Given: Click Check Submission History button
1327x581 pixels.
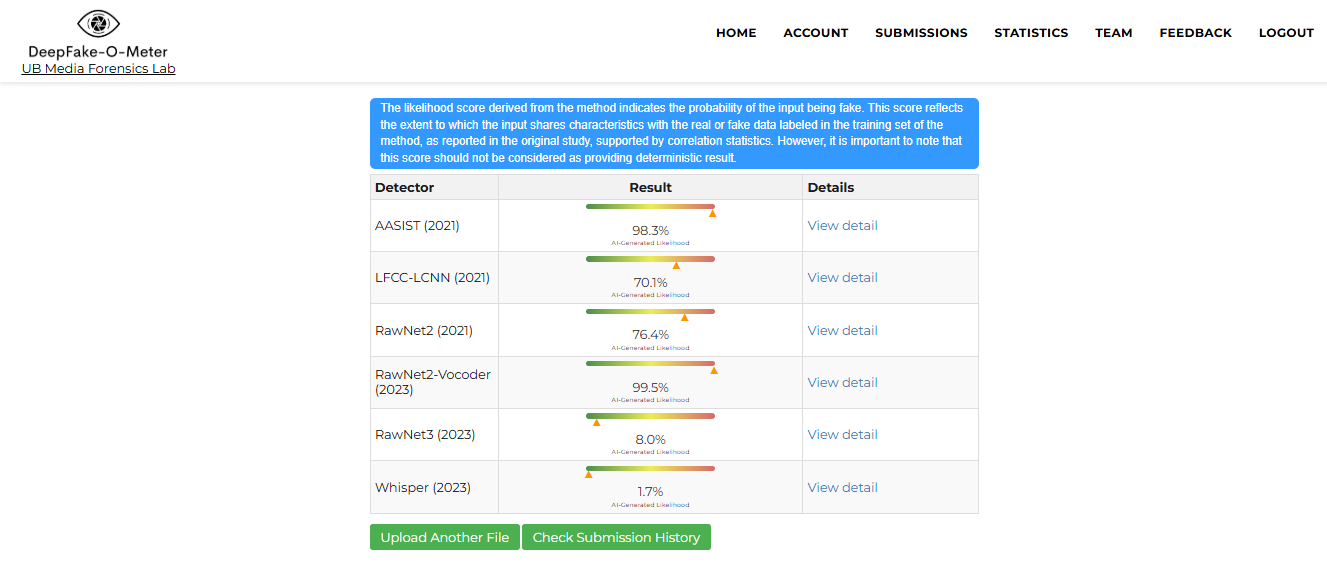Looking at the screenshot, I should [x=616, y=538].
